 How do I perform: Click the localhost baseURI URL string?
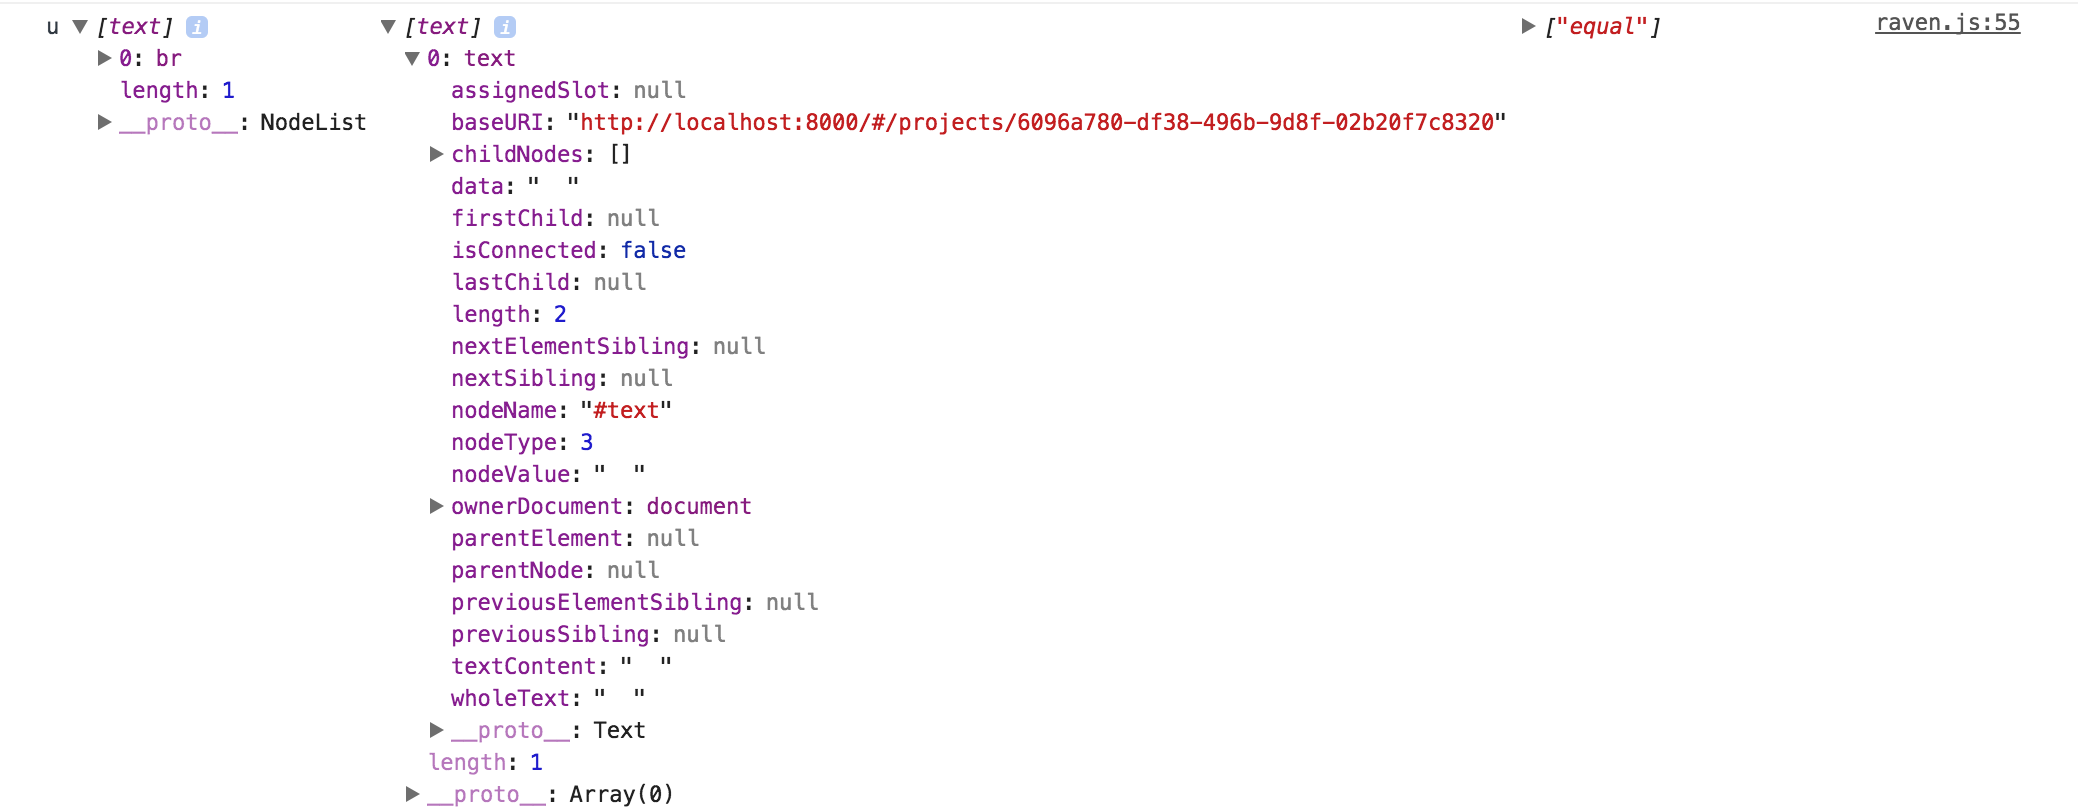coord(1035,122)
